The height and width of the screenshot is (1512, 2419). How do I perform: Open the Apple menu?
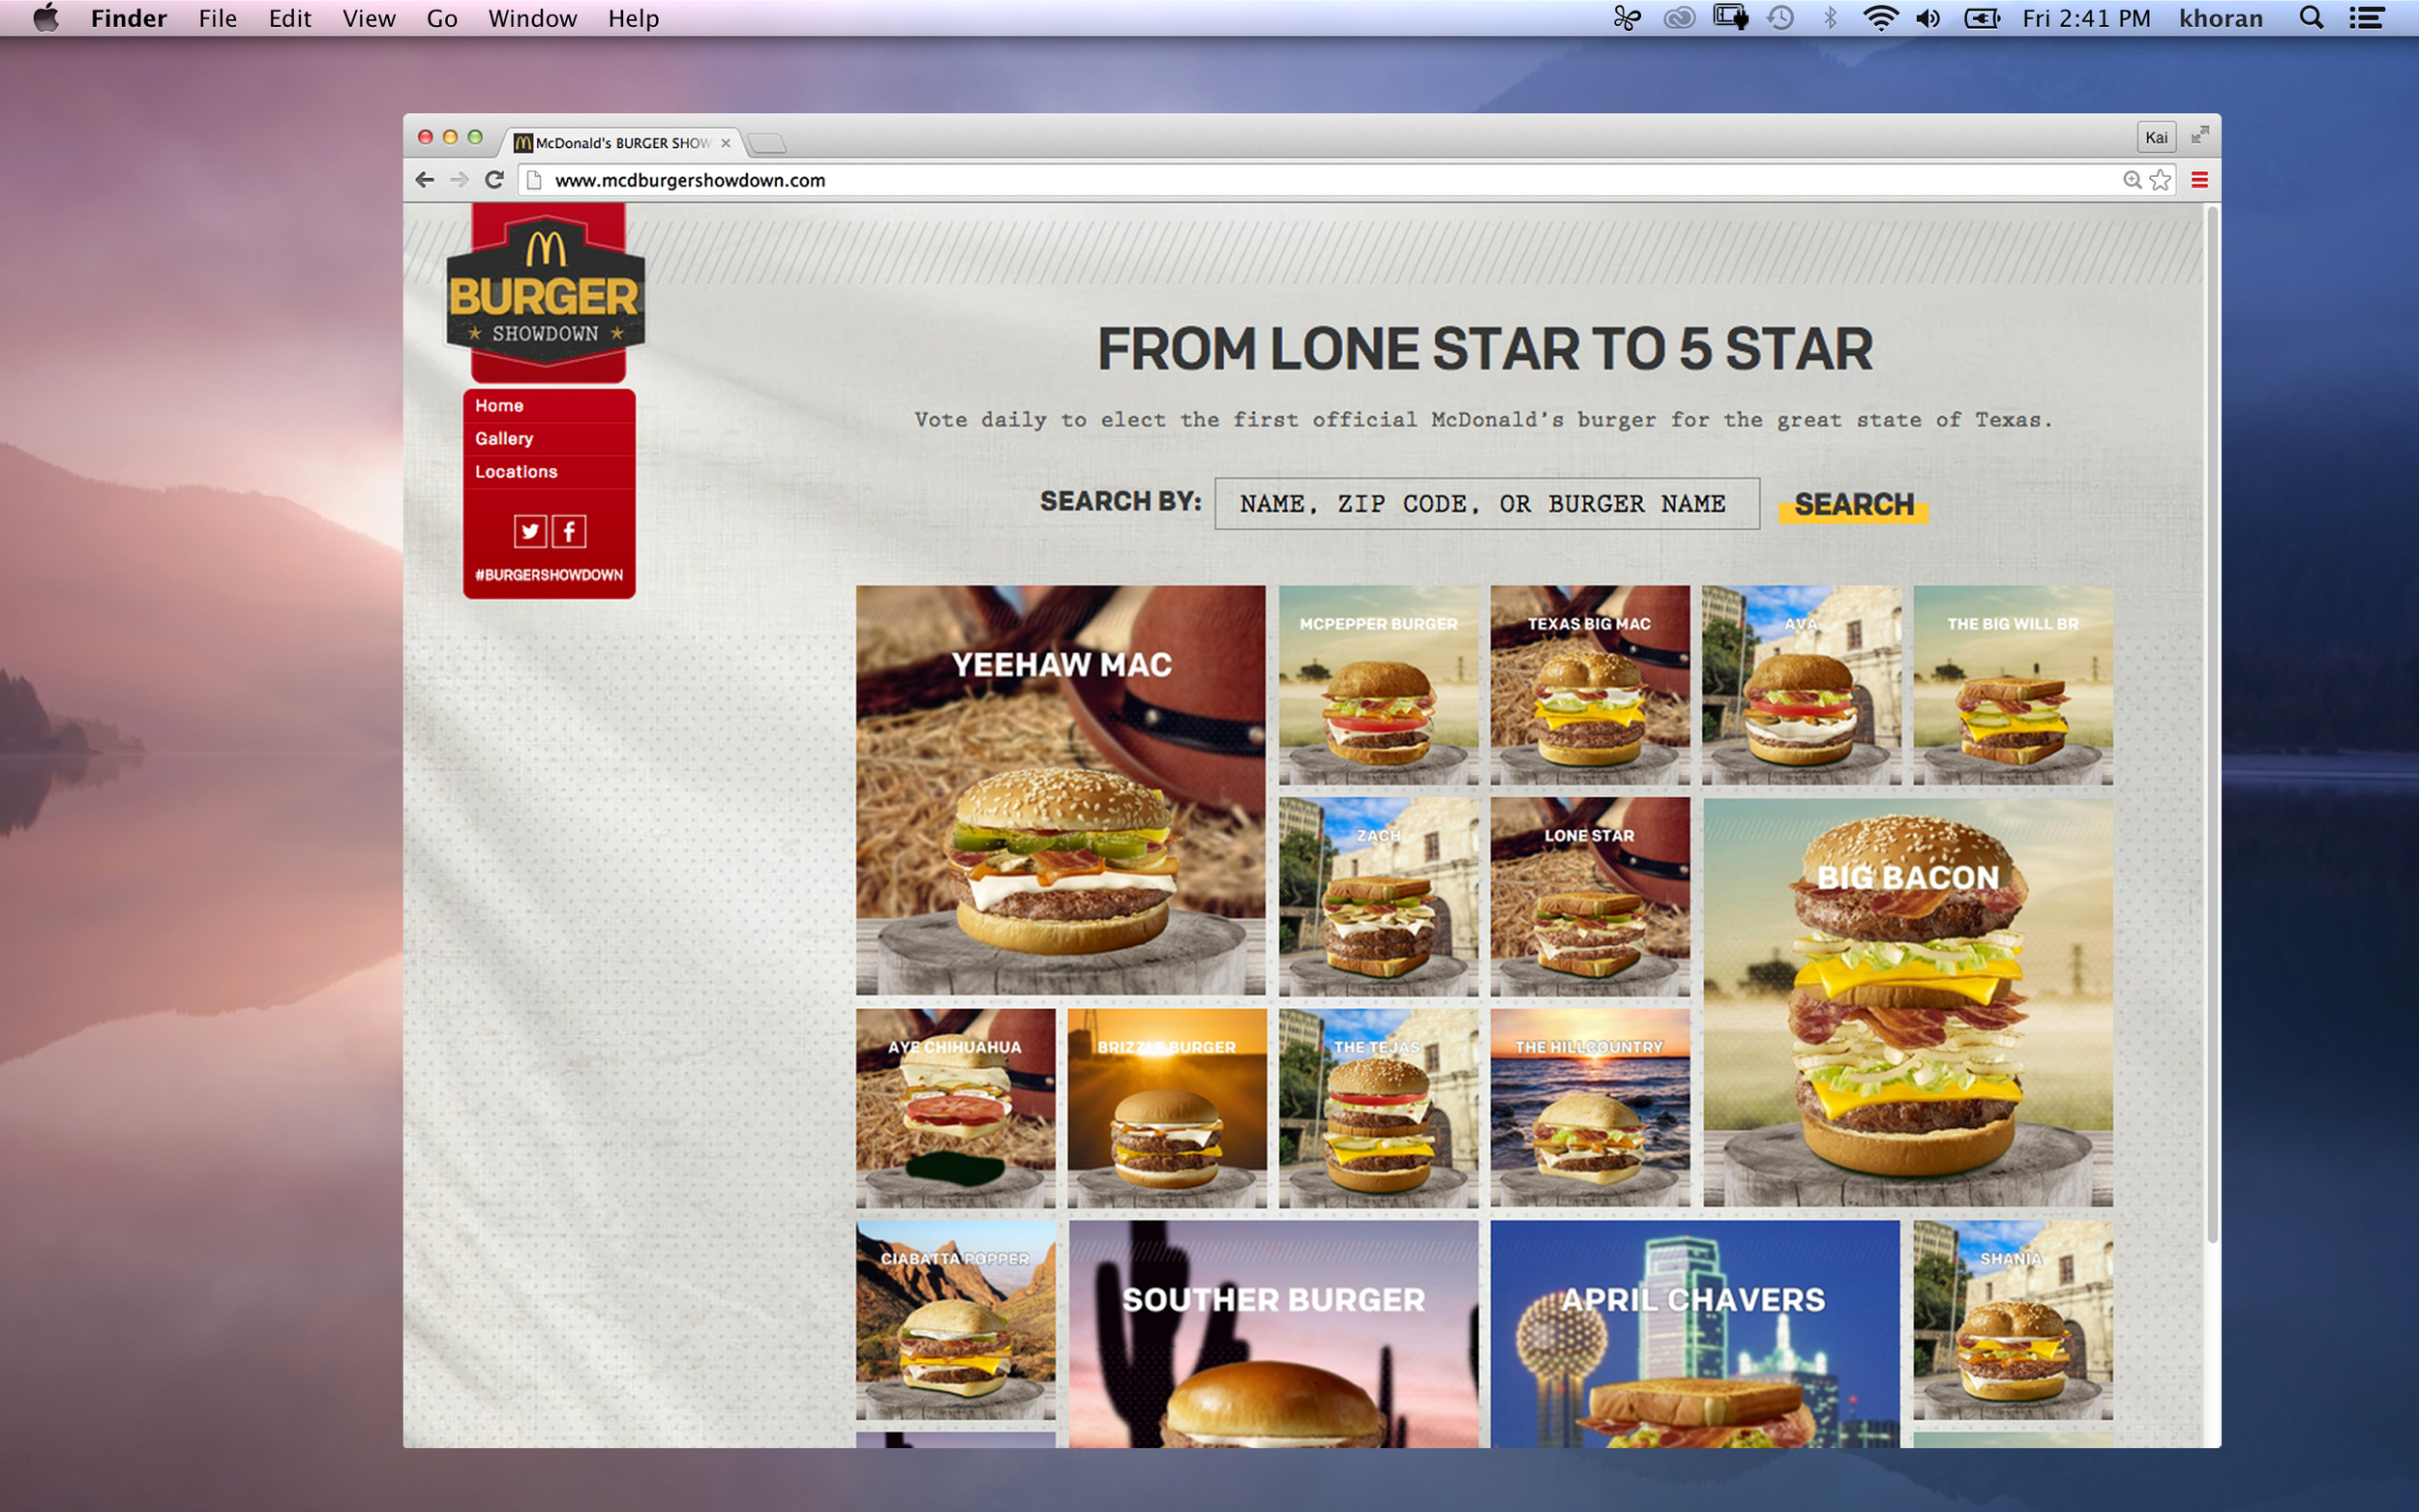(x=46, y=18)
